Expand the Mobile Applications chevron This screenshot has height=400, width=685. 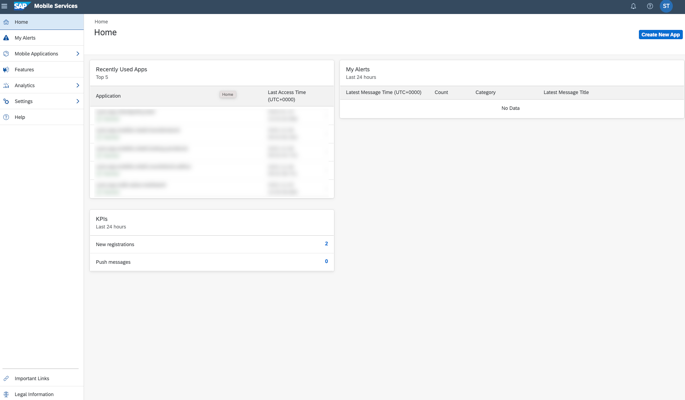[78, 54]
